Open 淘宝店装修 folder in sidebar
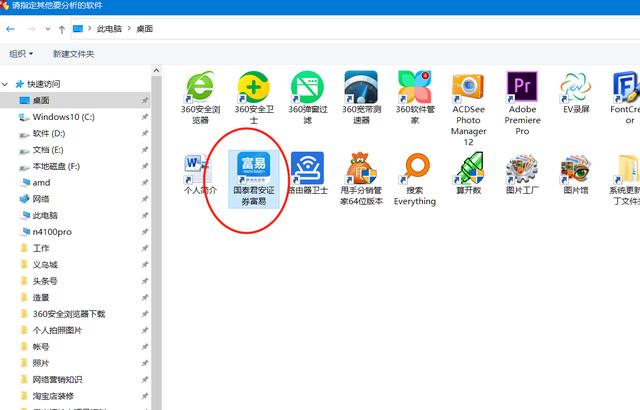Image resolution: width=640 pixels, height=410 pixels. pos(53,396)
